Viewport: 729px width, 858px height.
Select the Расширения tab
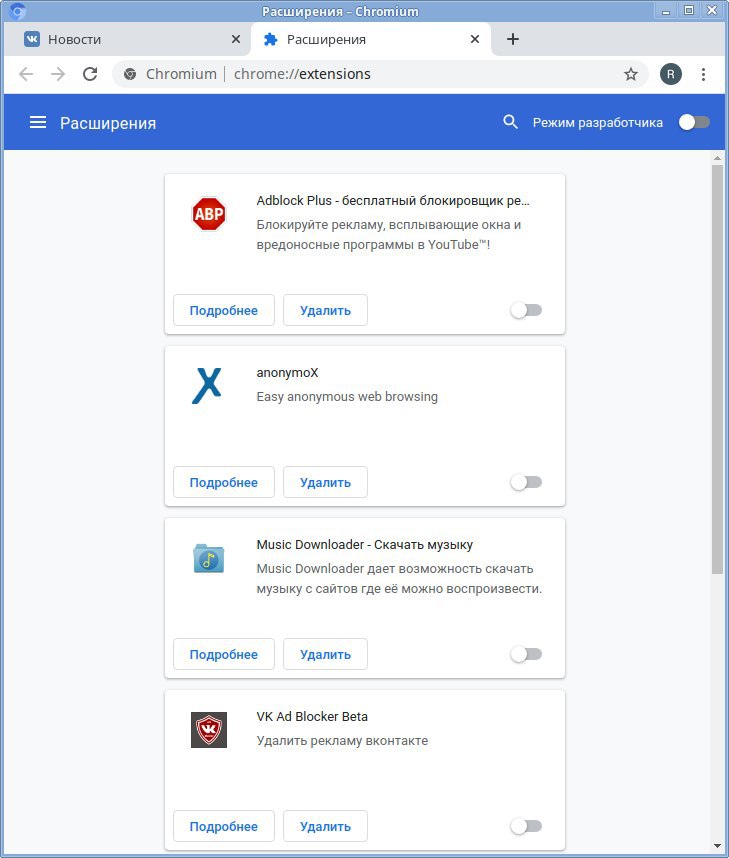tap(371, 39)
